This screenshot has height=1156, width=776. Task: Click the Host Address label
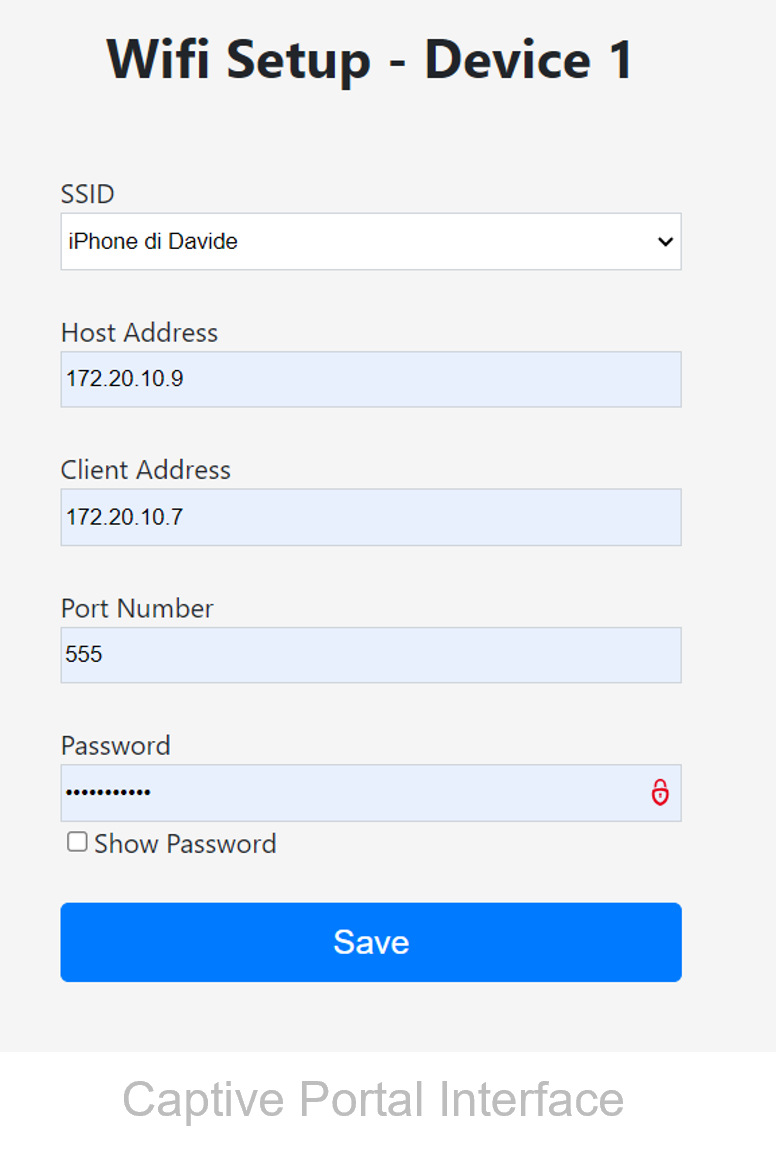tap(139, 332)
